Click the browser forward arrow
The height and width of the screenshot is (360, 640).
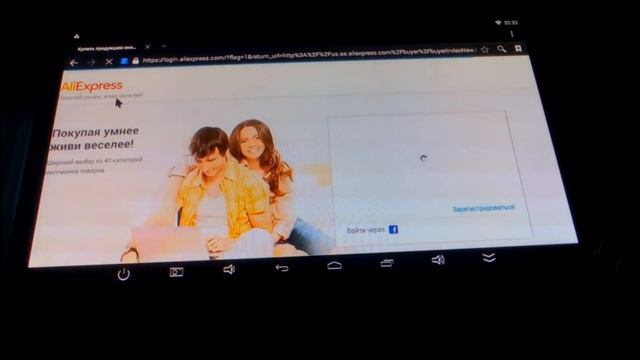tap(91, 62)
